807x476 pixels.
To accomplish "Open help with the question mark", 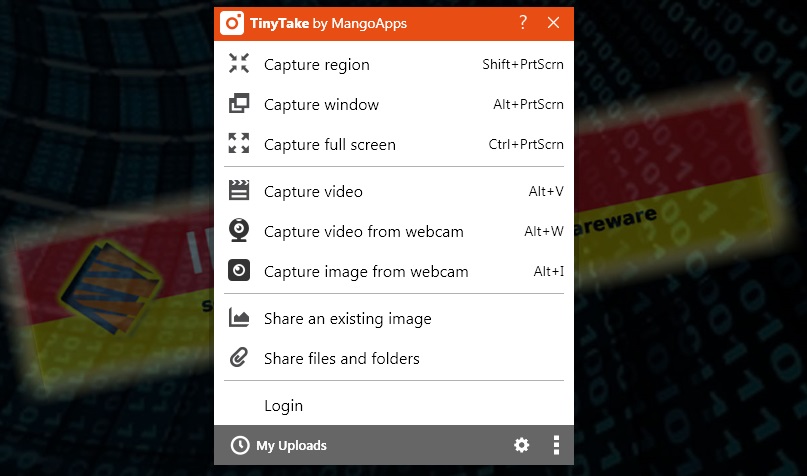I will 523,22.
